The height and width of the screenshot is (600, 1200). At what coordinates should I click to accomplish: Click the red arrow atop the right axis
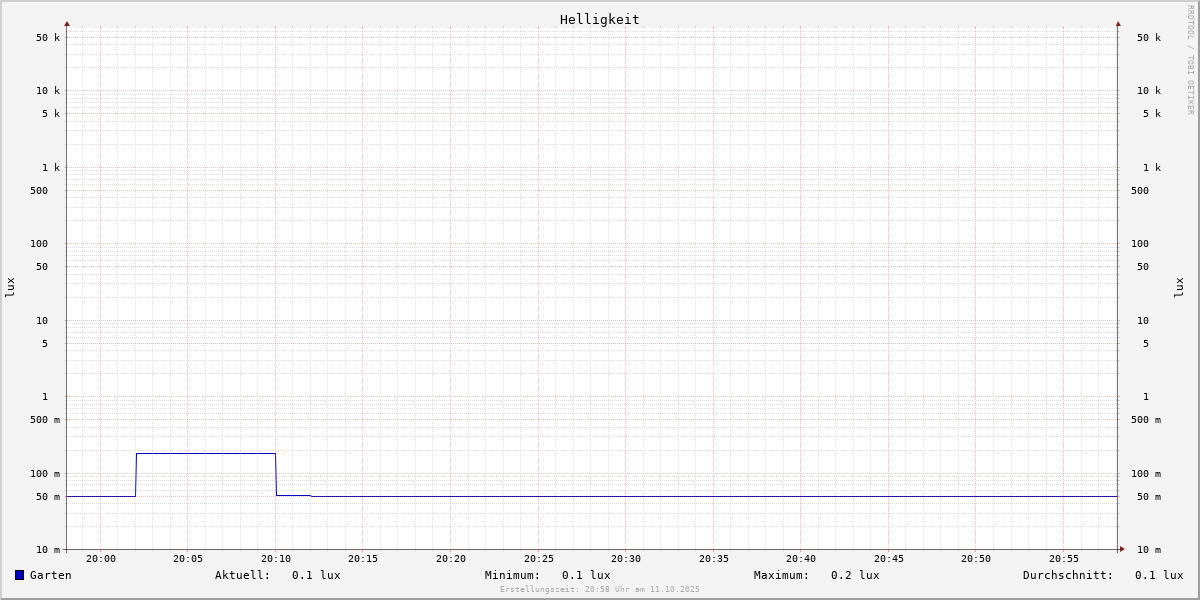1118,23
